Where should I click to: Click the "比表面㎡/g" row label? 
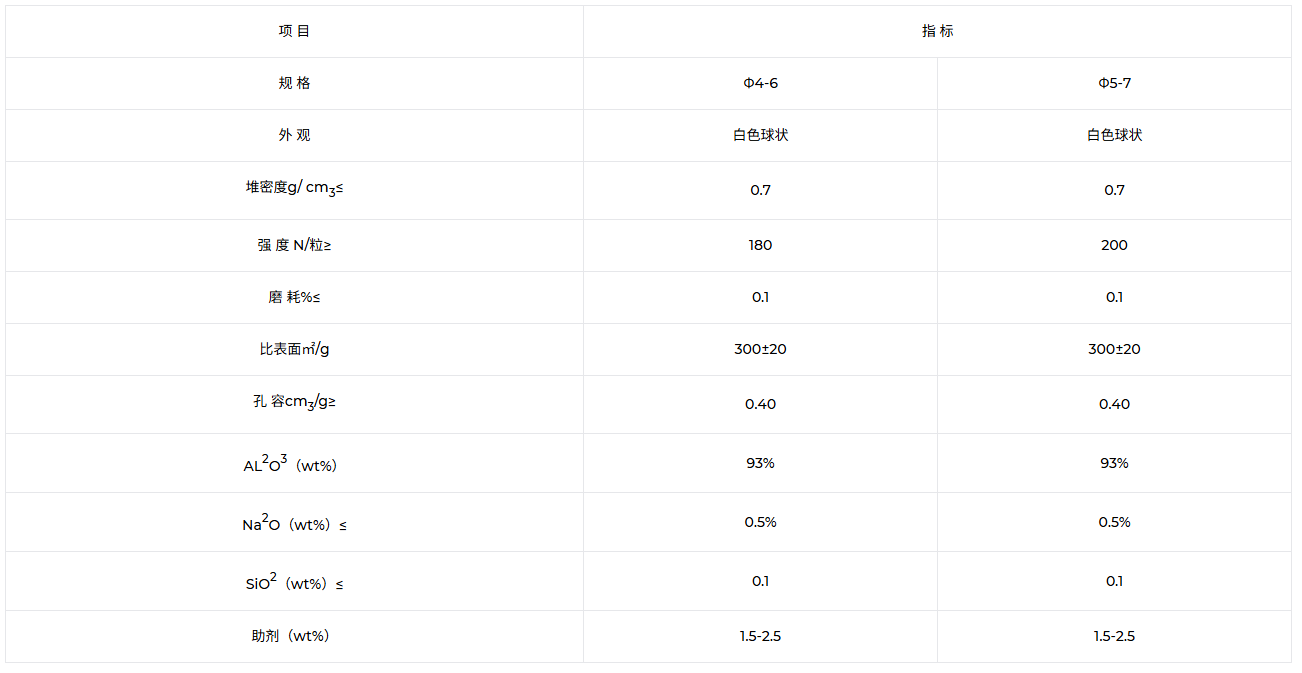pos(295,349)
